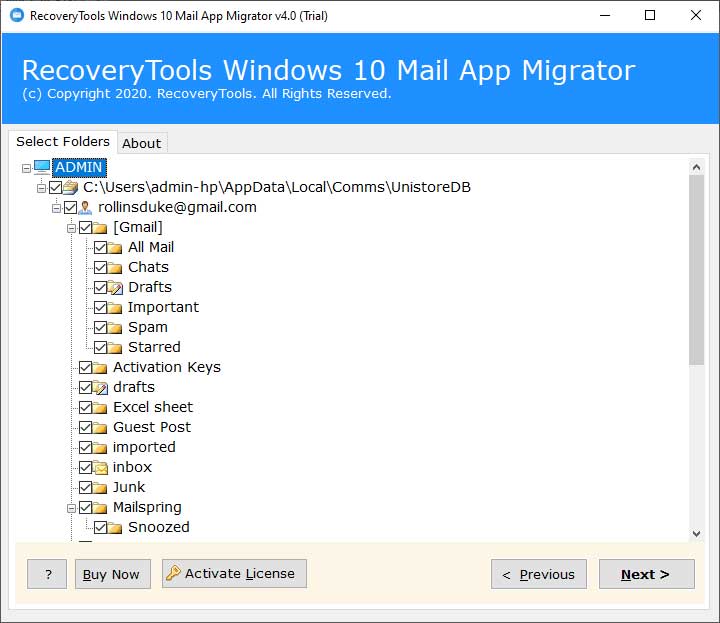Viewport: 720px width, 623px height.
Task: Click the Spam folder icon
Action: click(116, 327)
